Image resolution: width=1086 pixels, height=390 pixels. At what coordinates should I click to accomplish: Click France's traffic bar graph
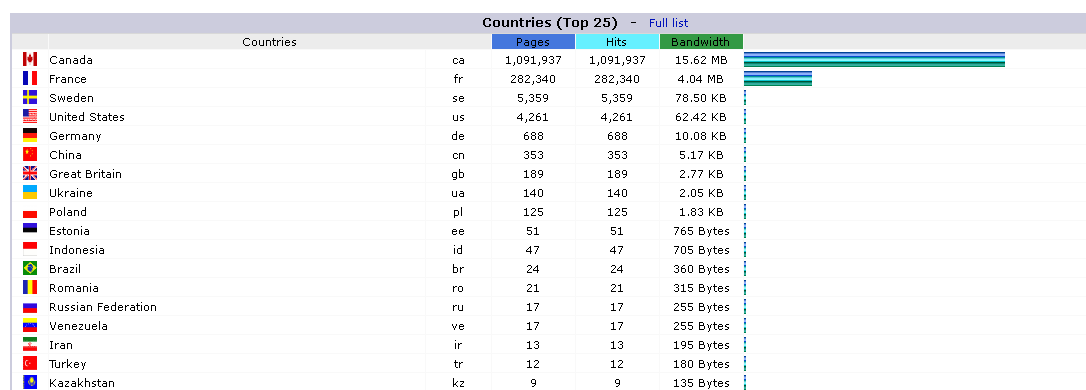pos(778,78)
